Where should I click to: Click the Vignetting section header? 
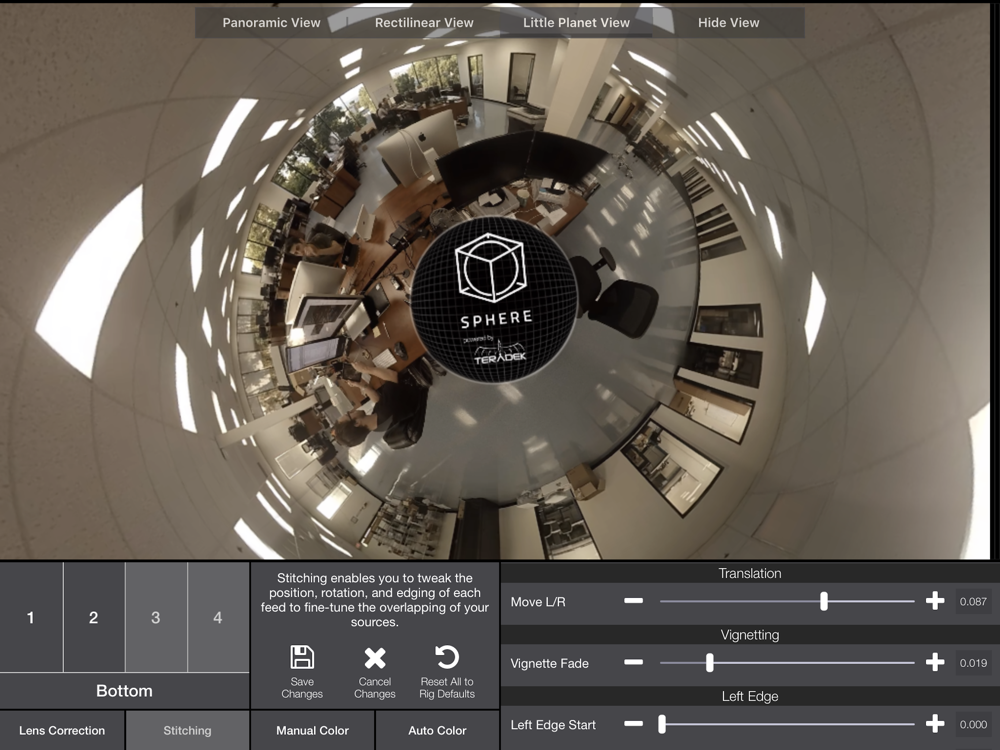[750, 635]
